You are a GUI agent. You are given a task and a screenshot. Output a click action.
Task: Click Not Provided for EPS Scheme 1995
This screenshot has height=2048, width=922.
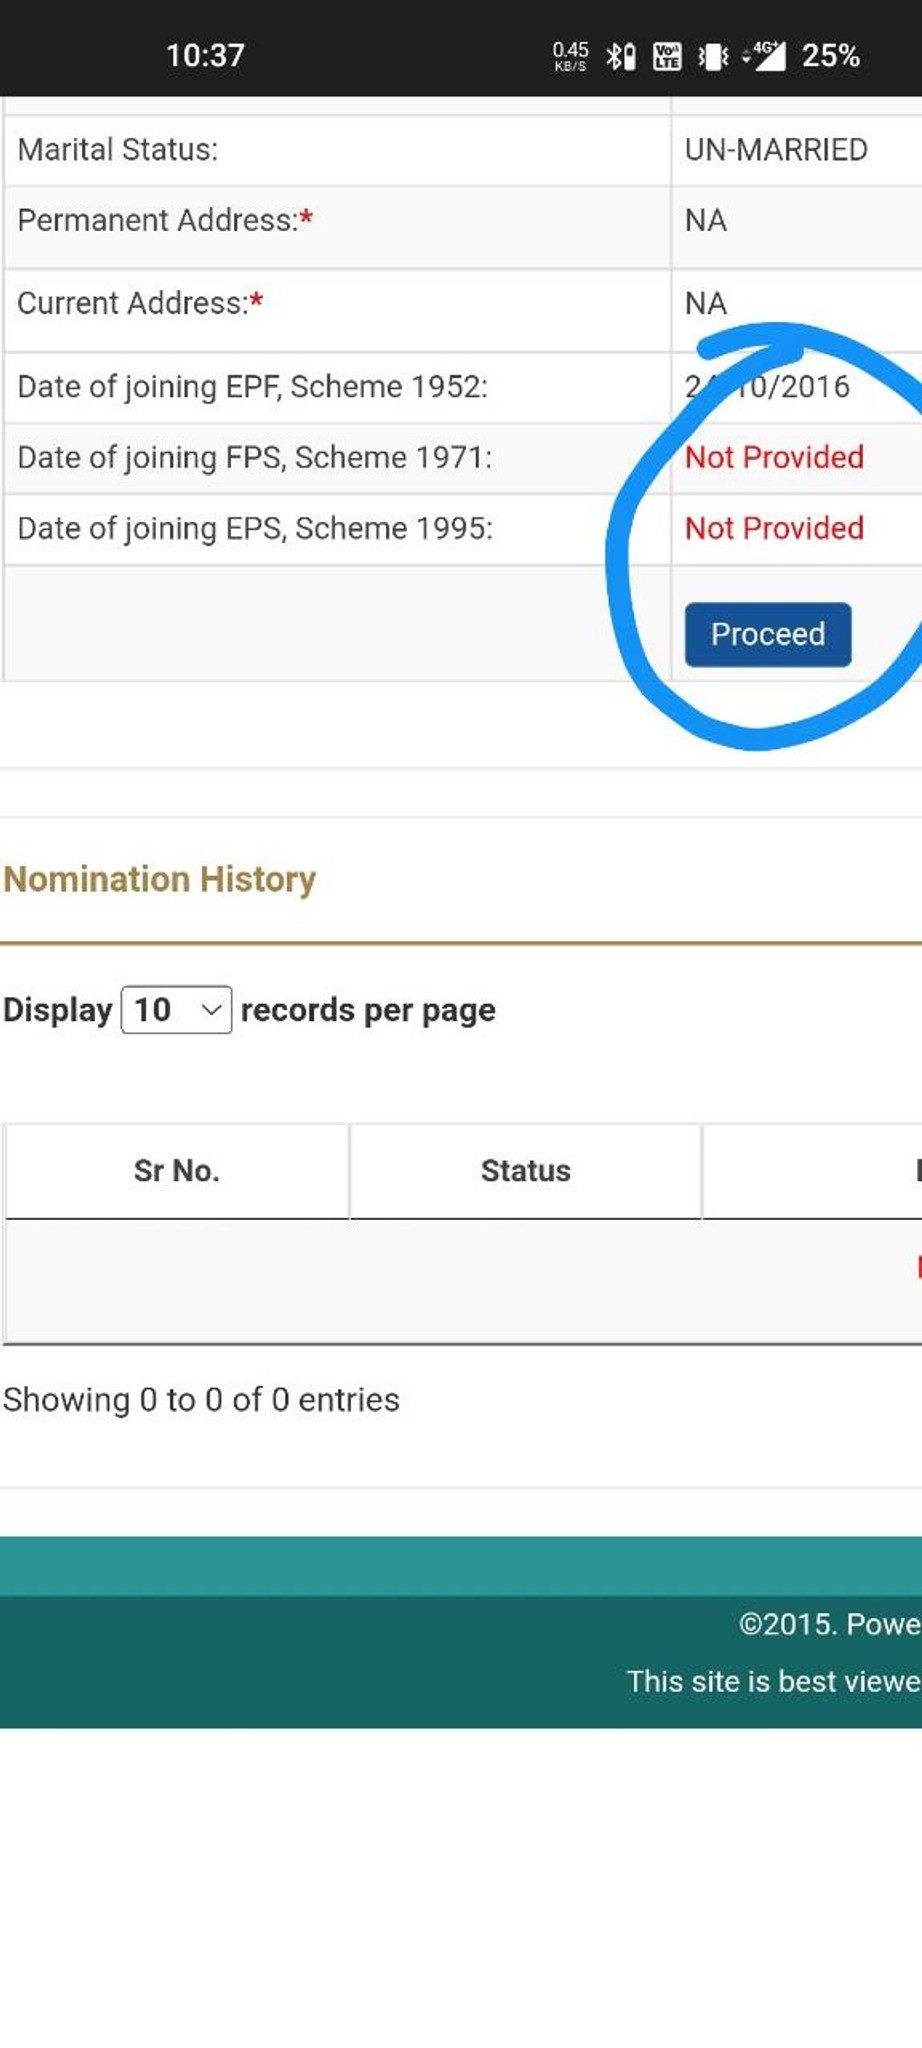(774, 529)
